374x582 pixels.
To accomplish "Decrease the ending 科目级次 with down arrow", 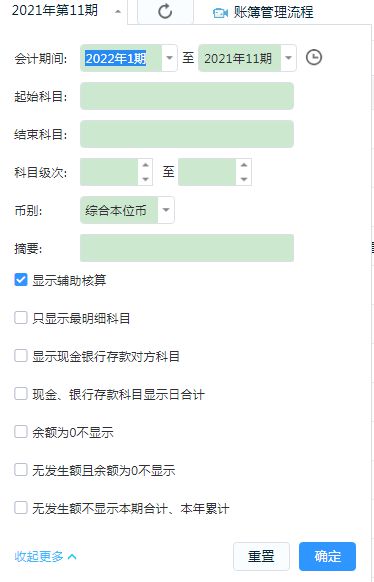I will [244, 179].
